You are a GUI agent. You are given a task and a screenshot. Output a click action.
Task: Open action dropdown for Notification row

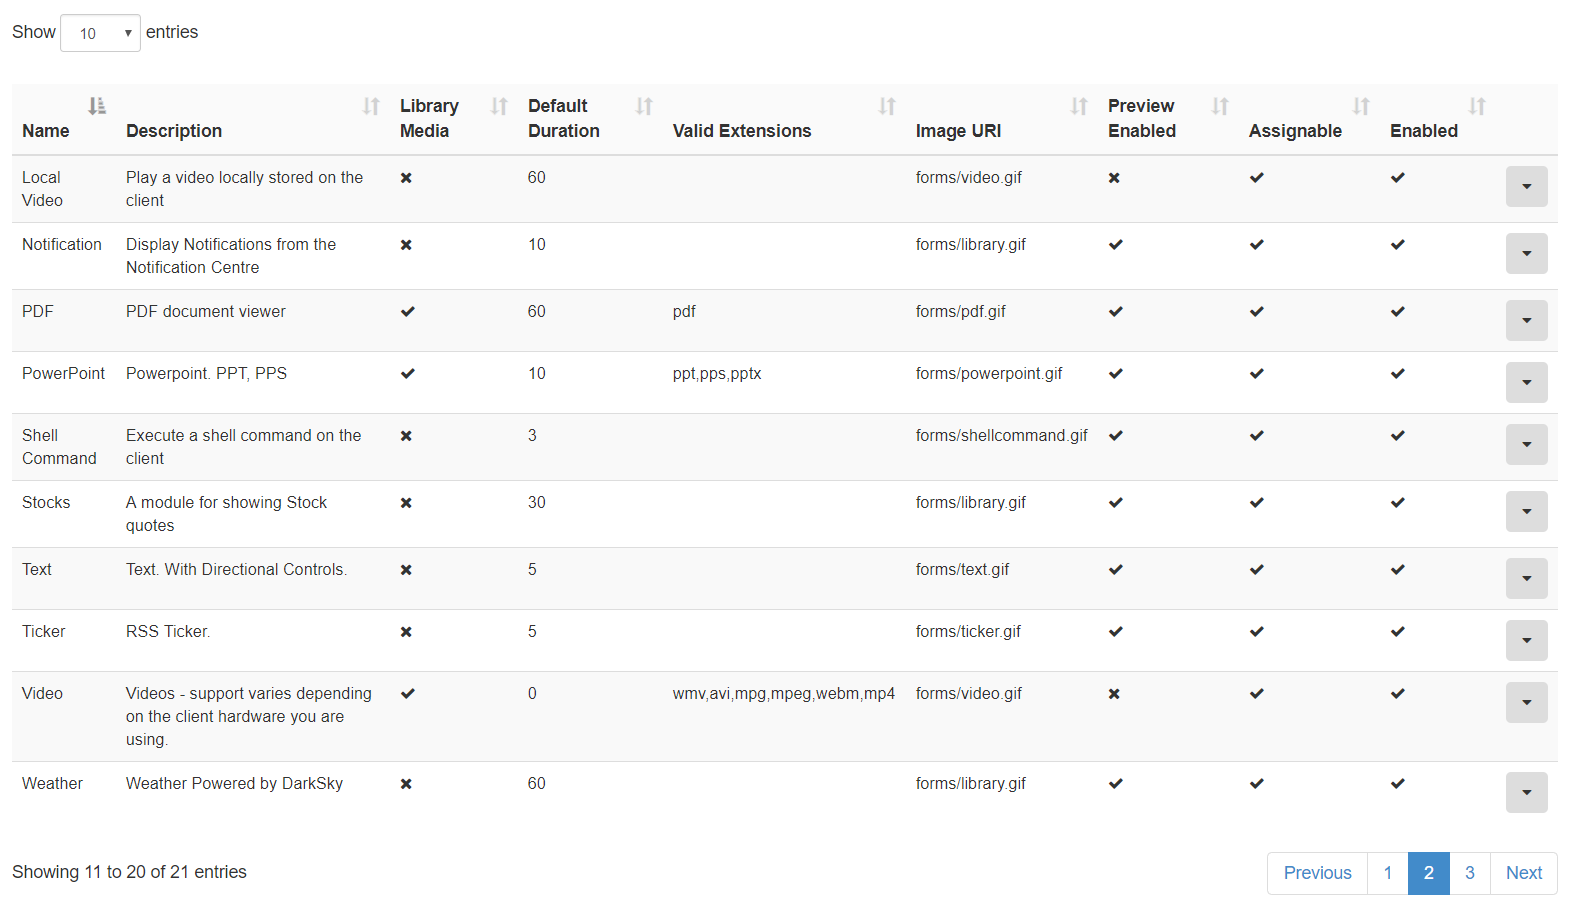(x=1526, y=253)
